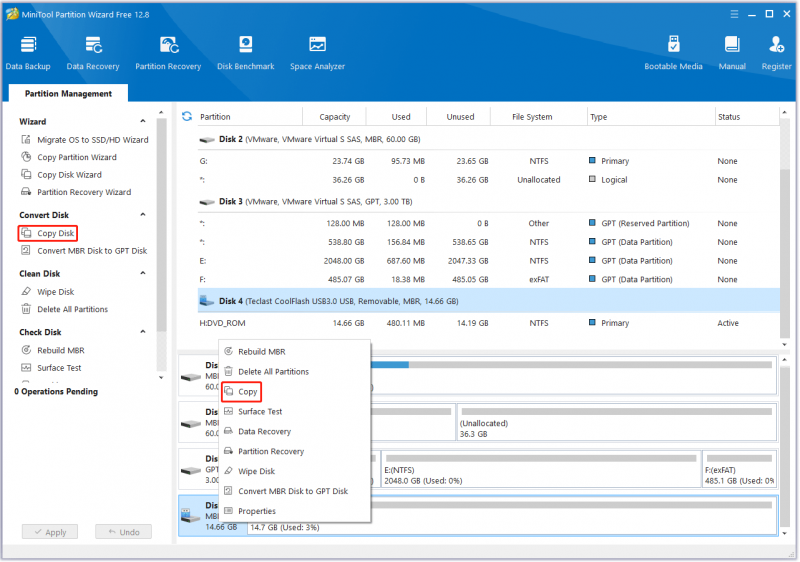Collapse the Check Disk section

tap(143, 332)
